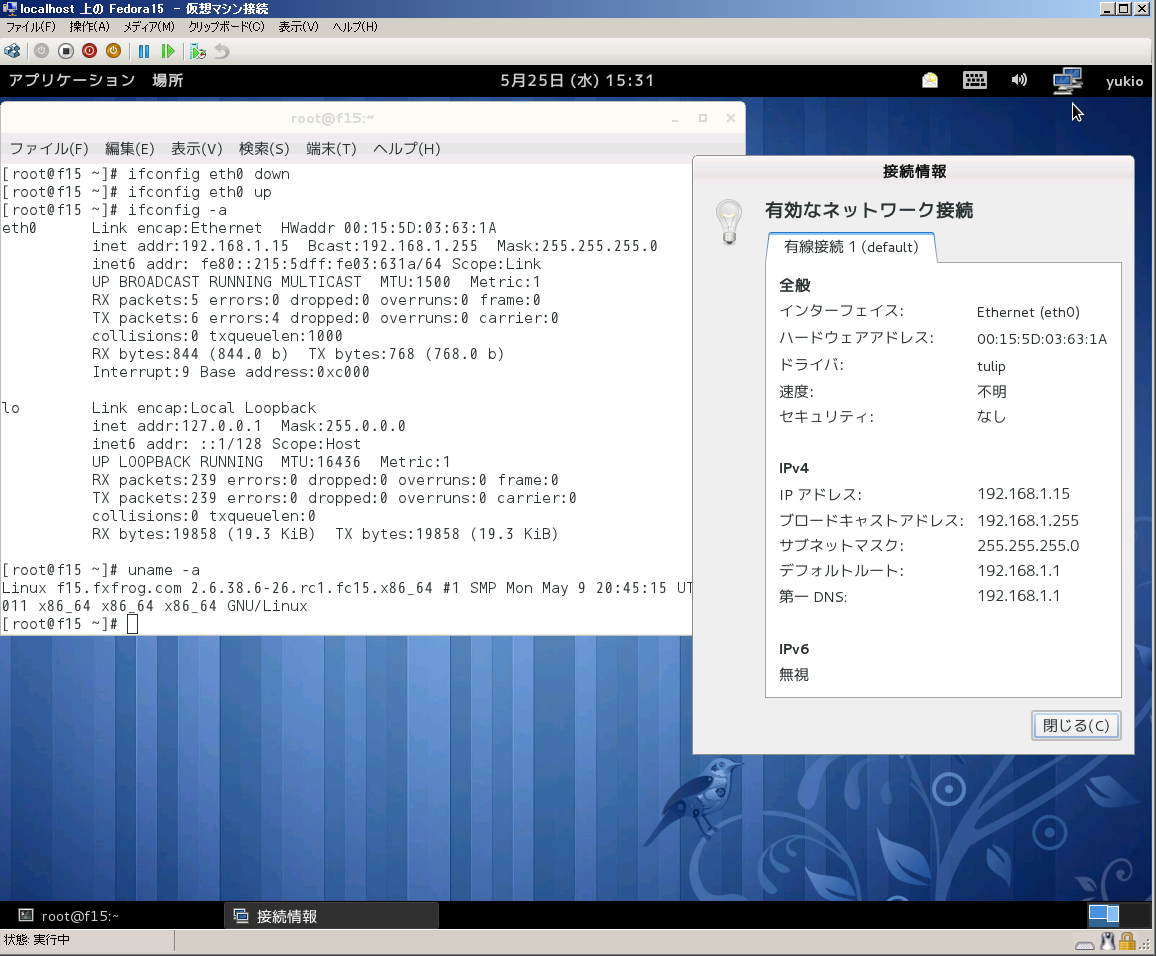Expand the 場所 places menu

pos(167,81)
